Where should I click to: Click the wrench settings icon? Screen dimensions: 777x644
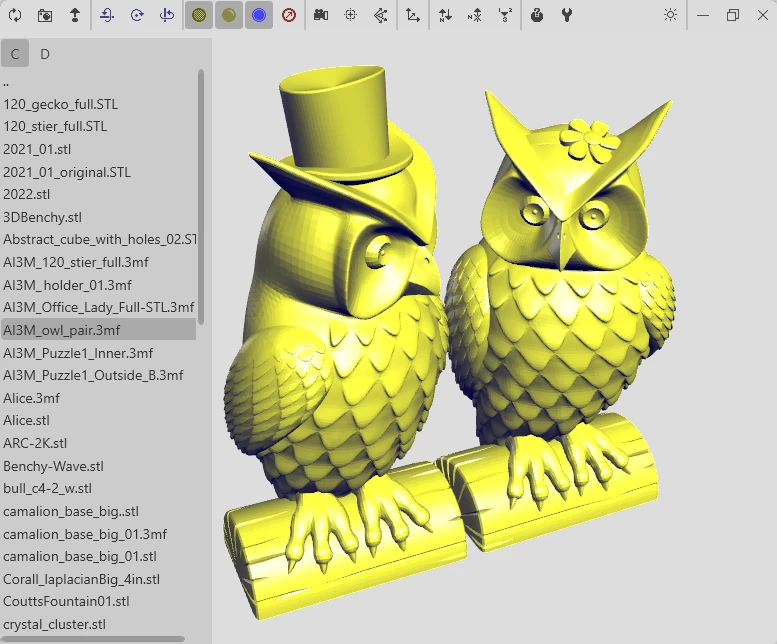point(567,16)
